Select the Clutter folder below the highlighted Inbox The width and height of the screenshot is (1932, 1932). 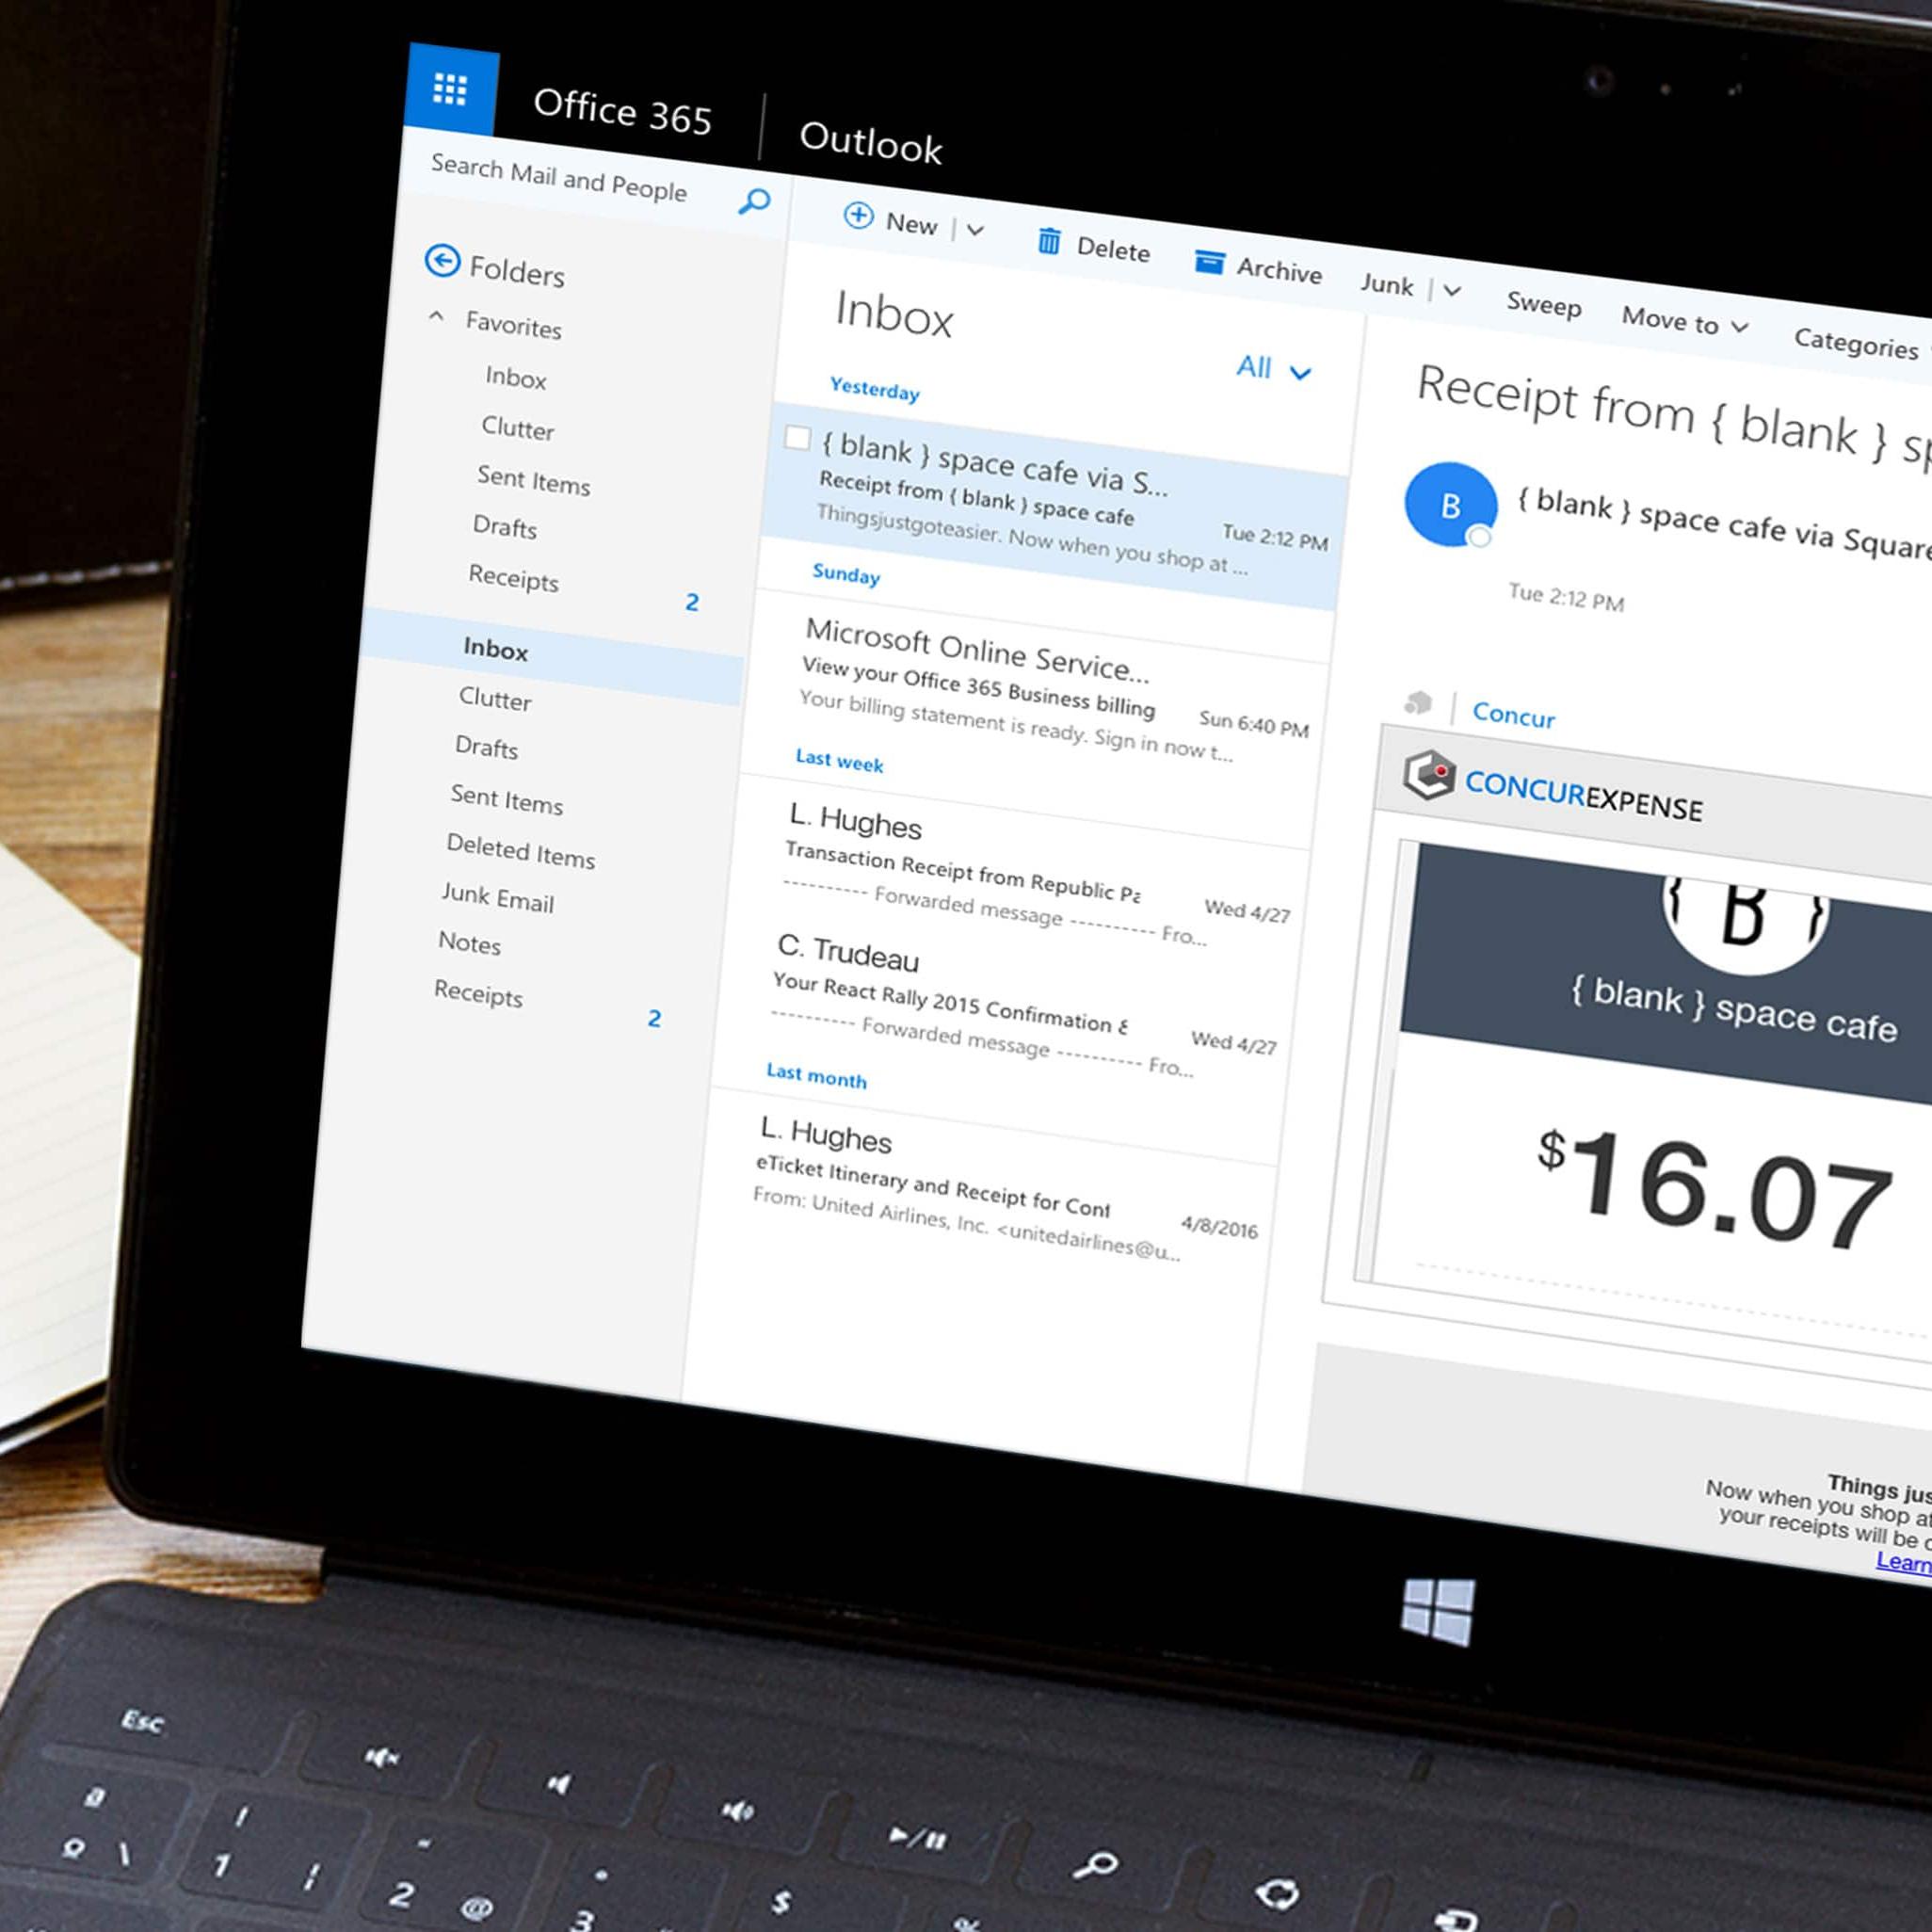[495, 699]
